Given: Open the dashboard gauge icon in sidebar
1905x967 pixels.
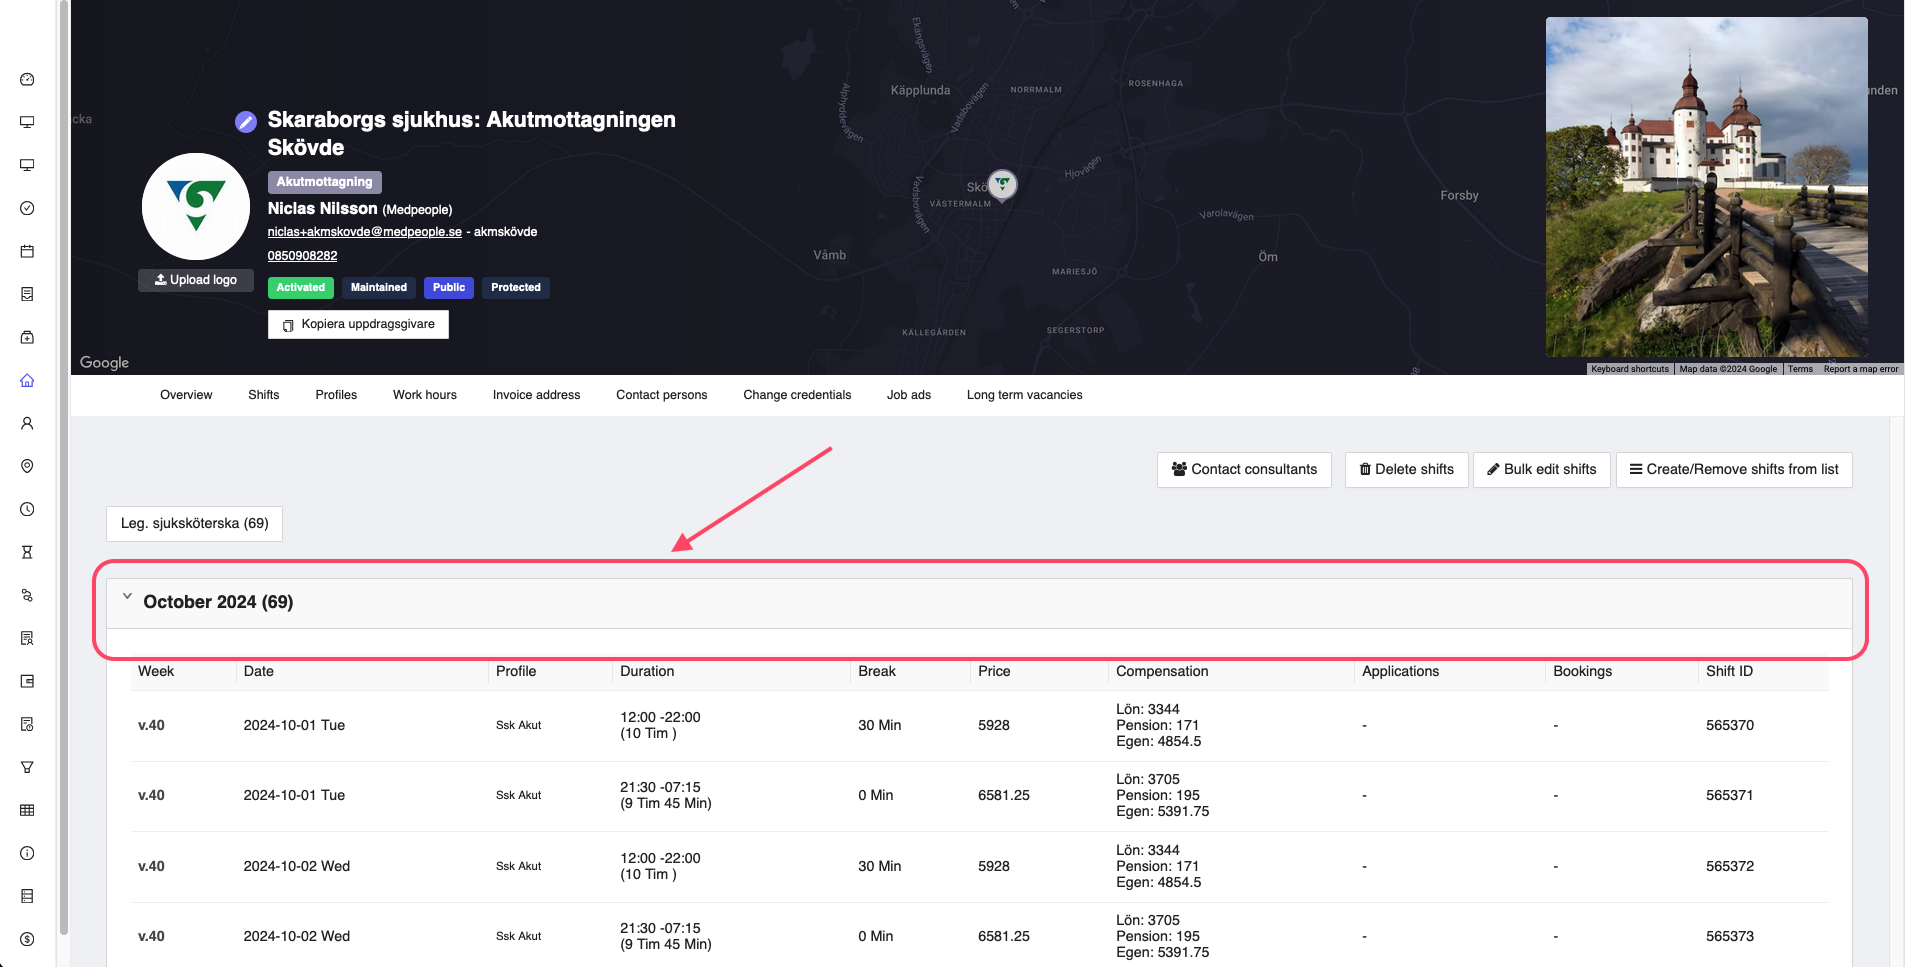Looking at the screenshot, I should (x=27, y=80).
